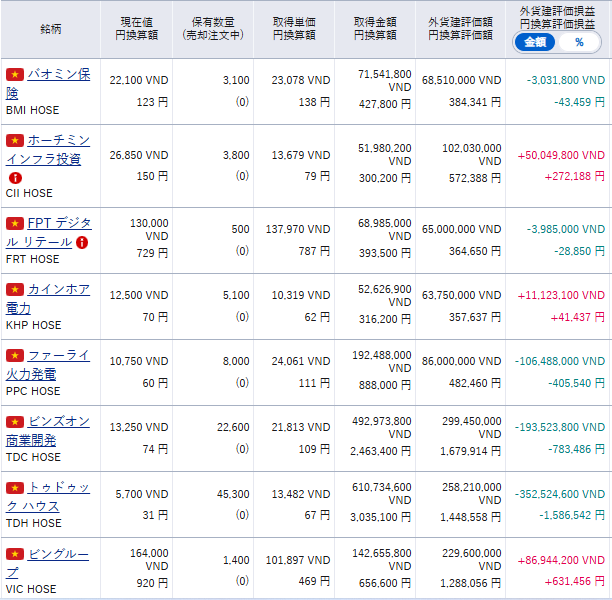Viewport: 612px width, 600px height.
Task: Open the ビングループ stock details
Action: click(x=58, y=553)
